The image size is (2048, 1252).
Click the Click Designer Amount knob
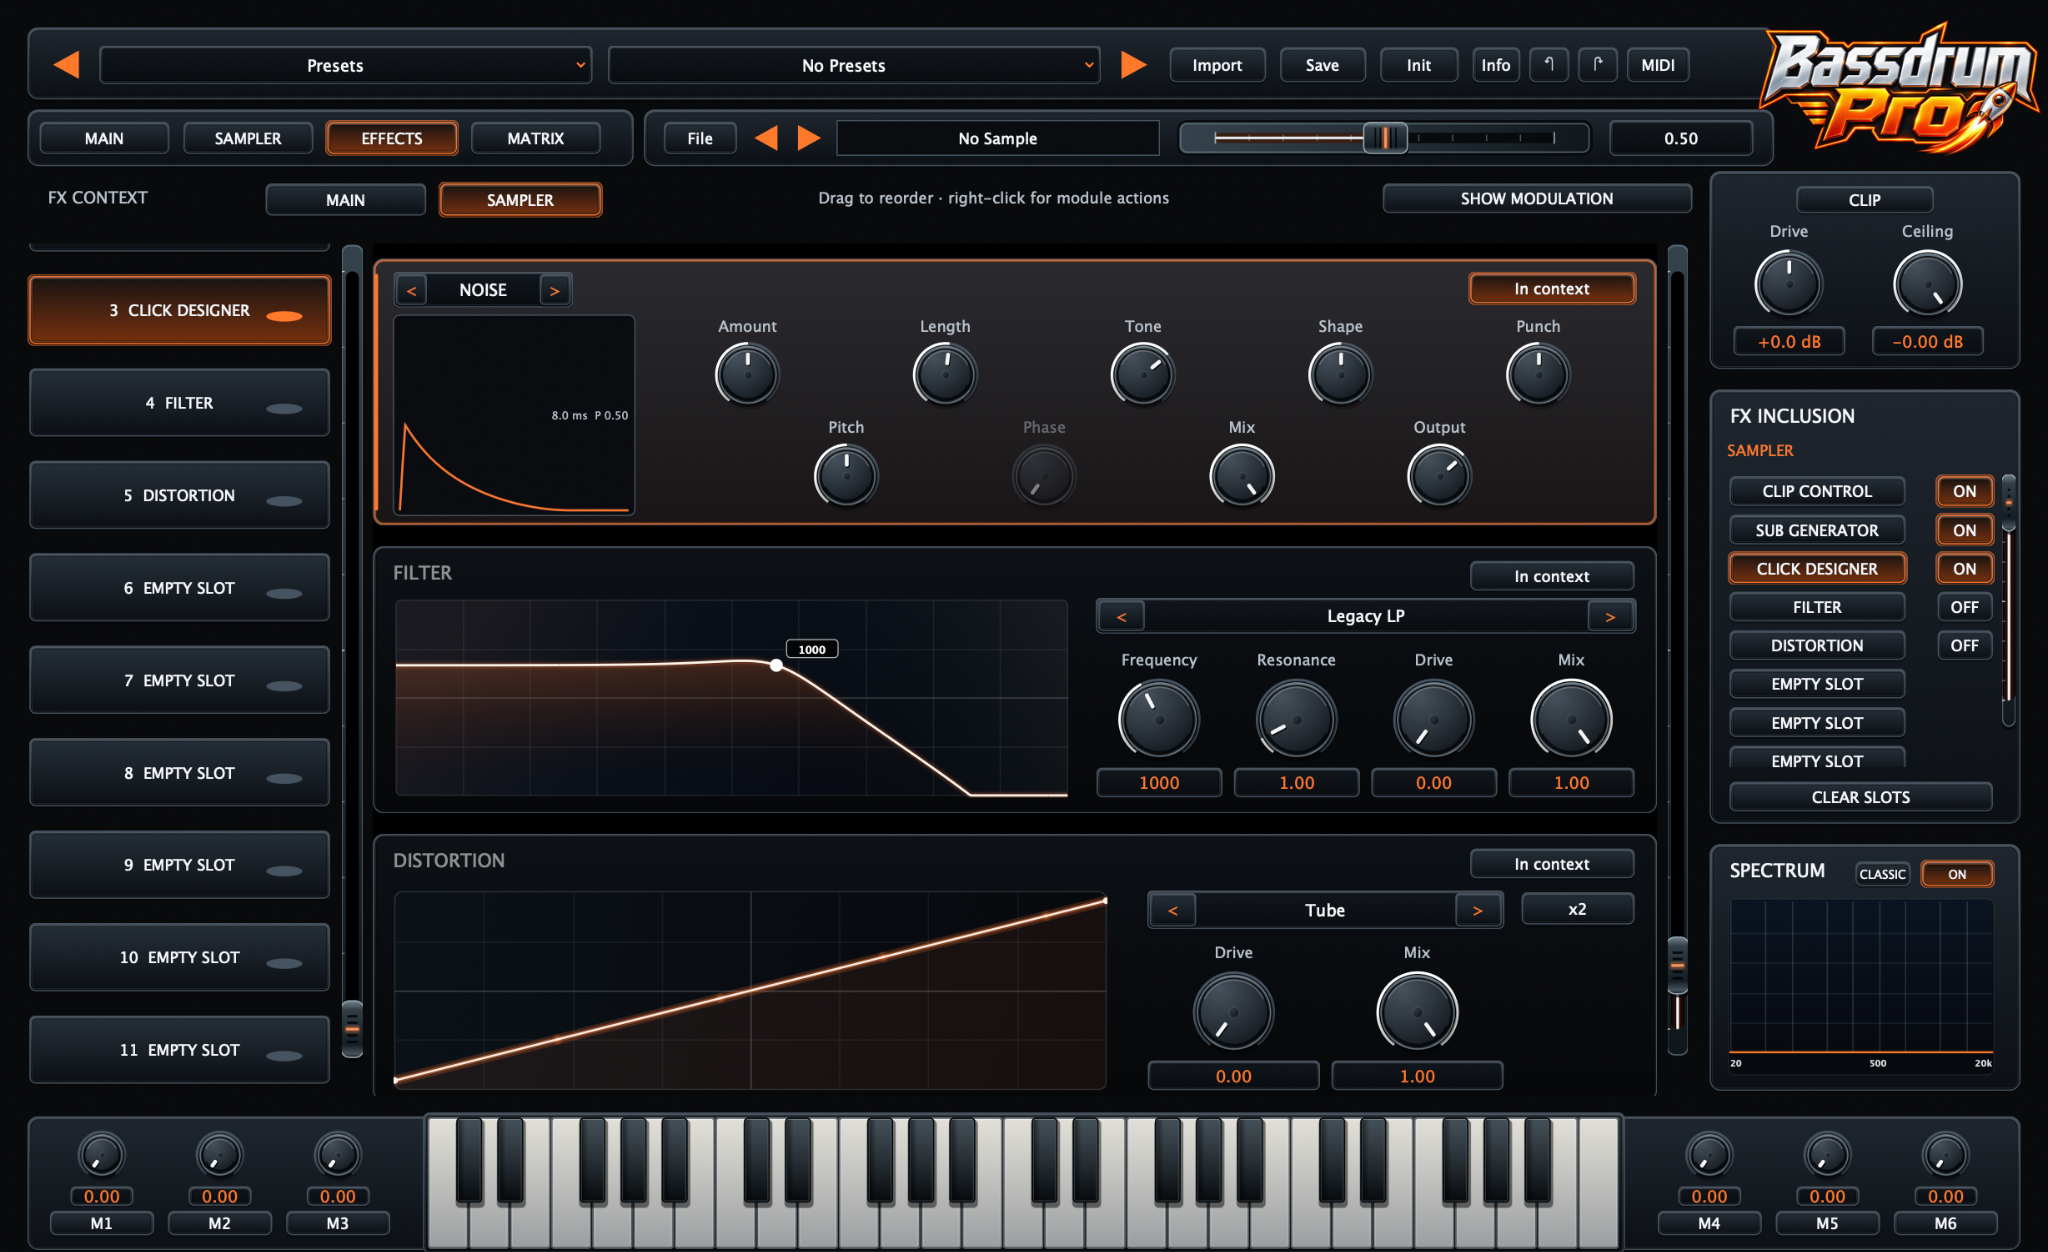pos(747,374)
